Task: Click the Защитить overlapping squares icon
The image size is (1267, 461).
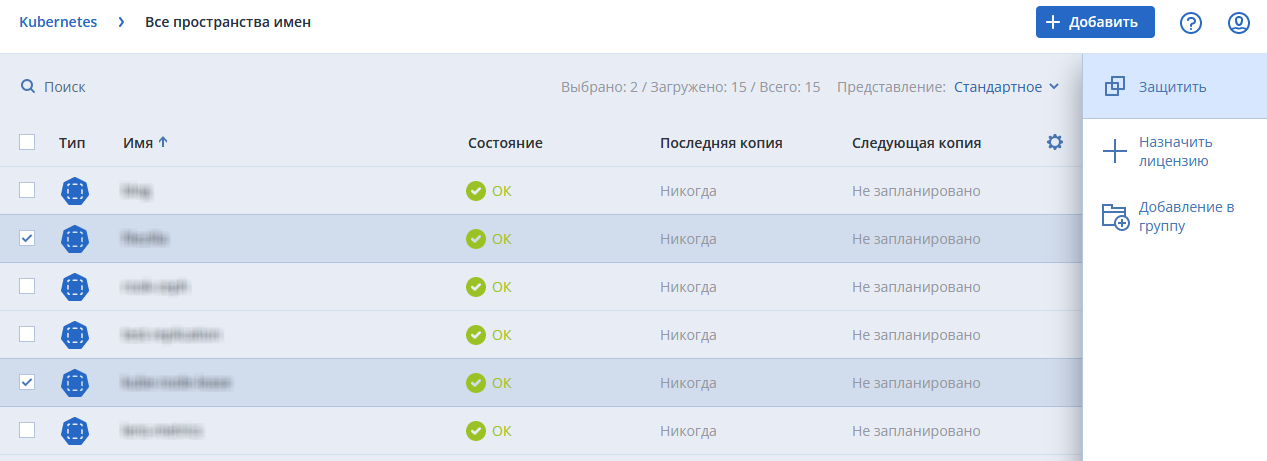Action: pyautogui.click(x=1115, y=87)
